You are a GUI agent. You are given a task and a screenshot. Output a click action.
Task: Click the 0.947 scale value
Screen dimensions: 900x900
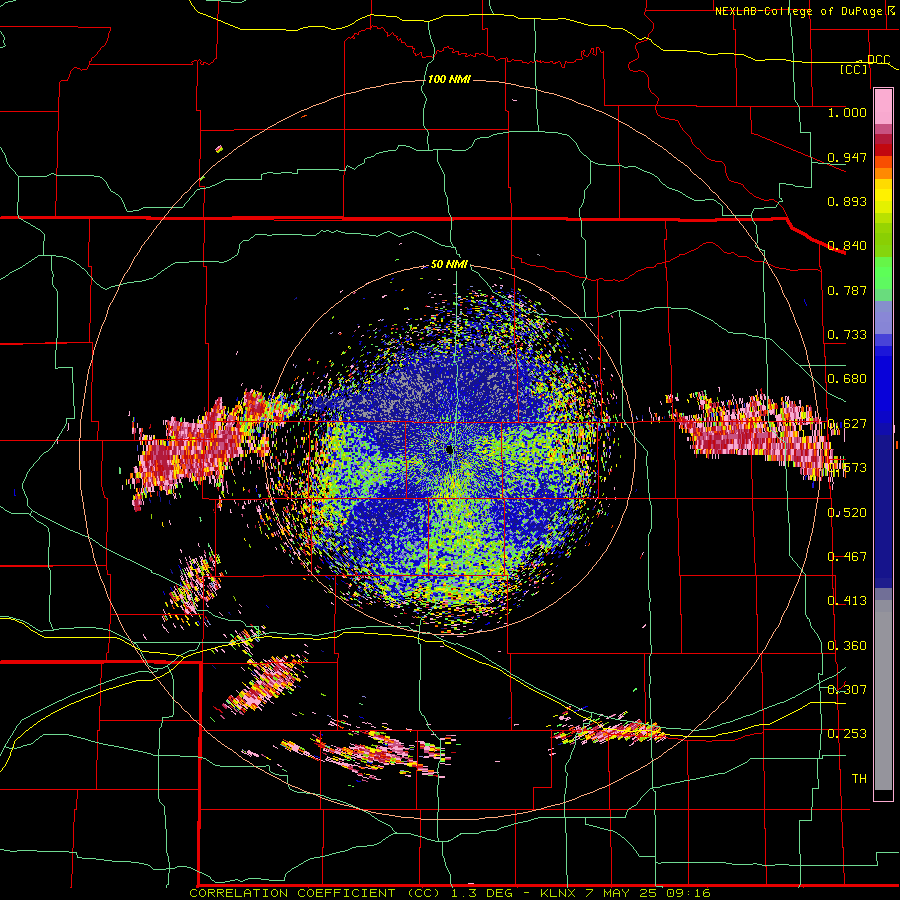pyautogui.click(x=847, y=157)
